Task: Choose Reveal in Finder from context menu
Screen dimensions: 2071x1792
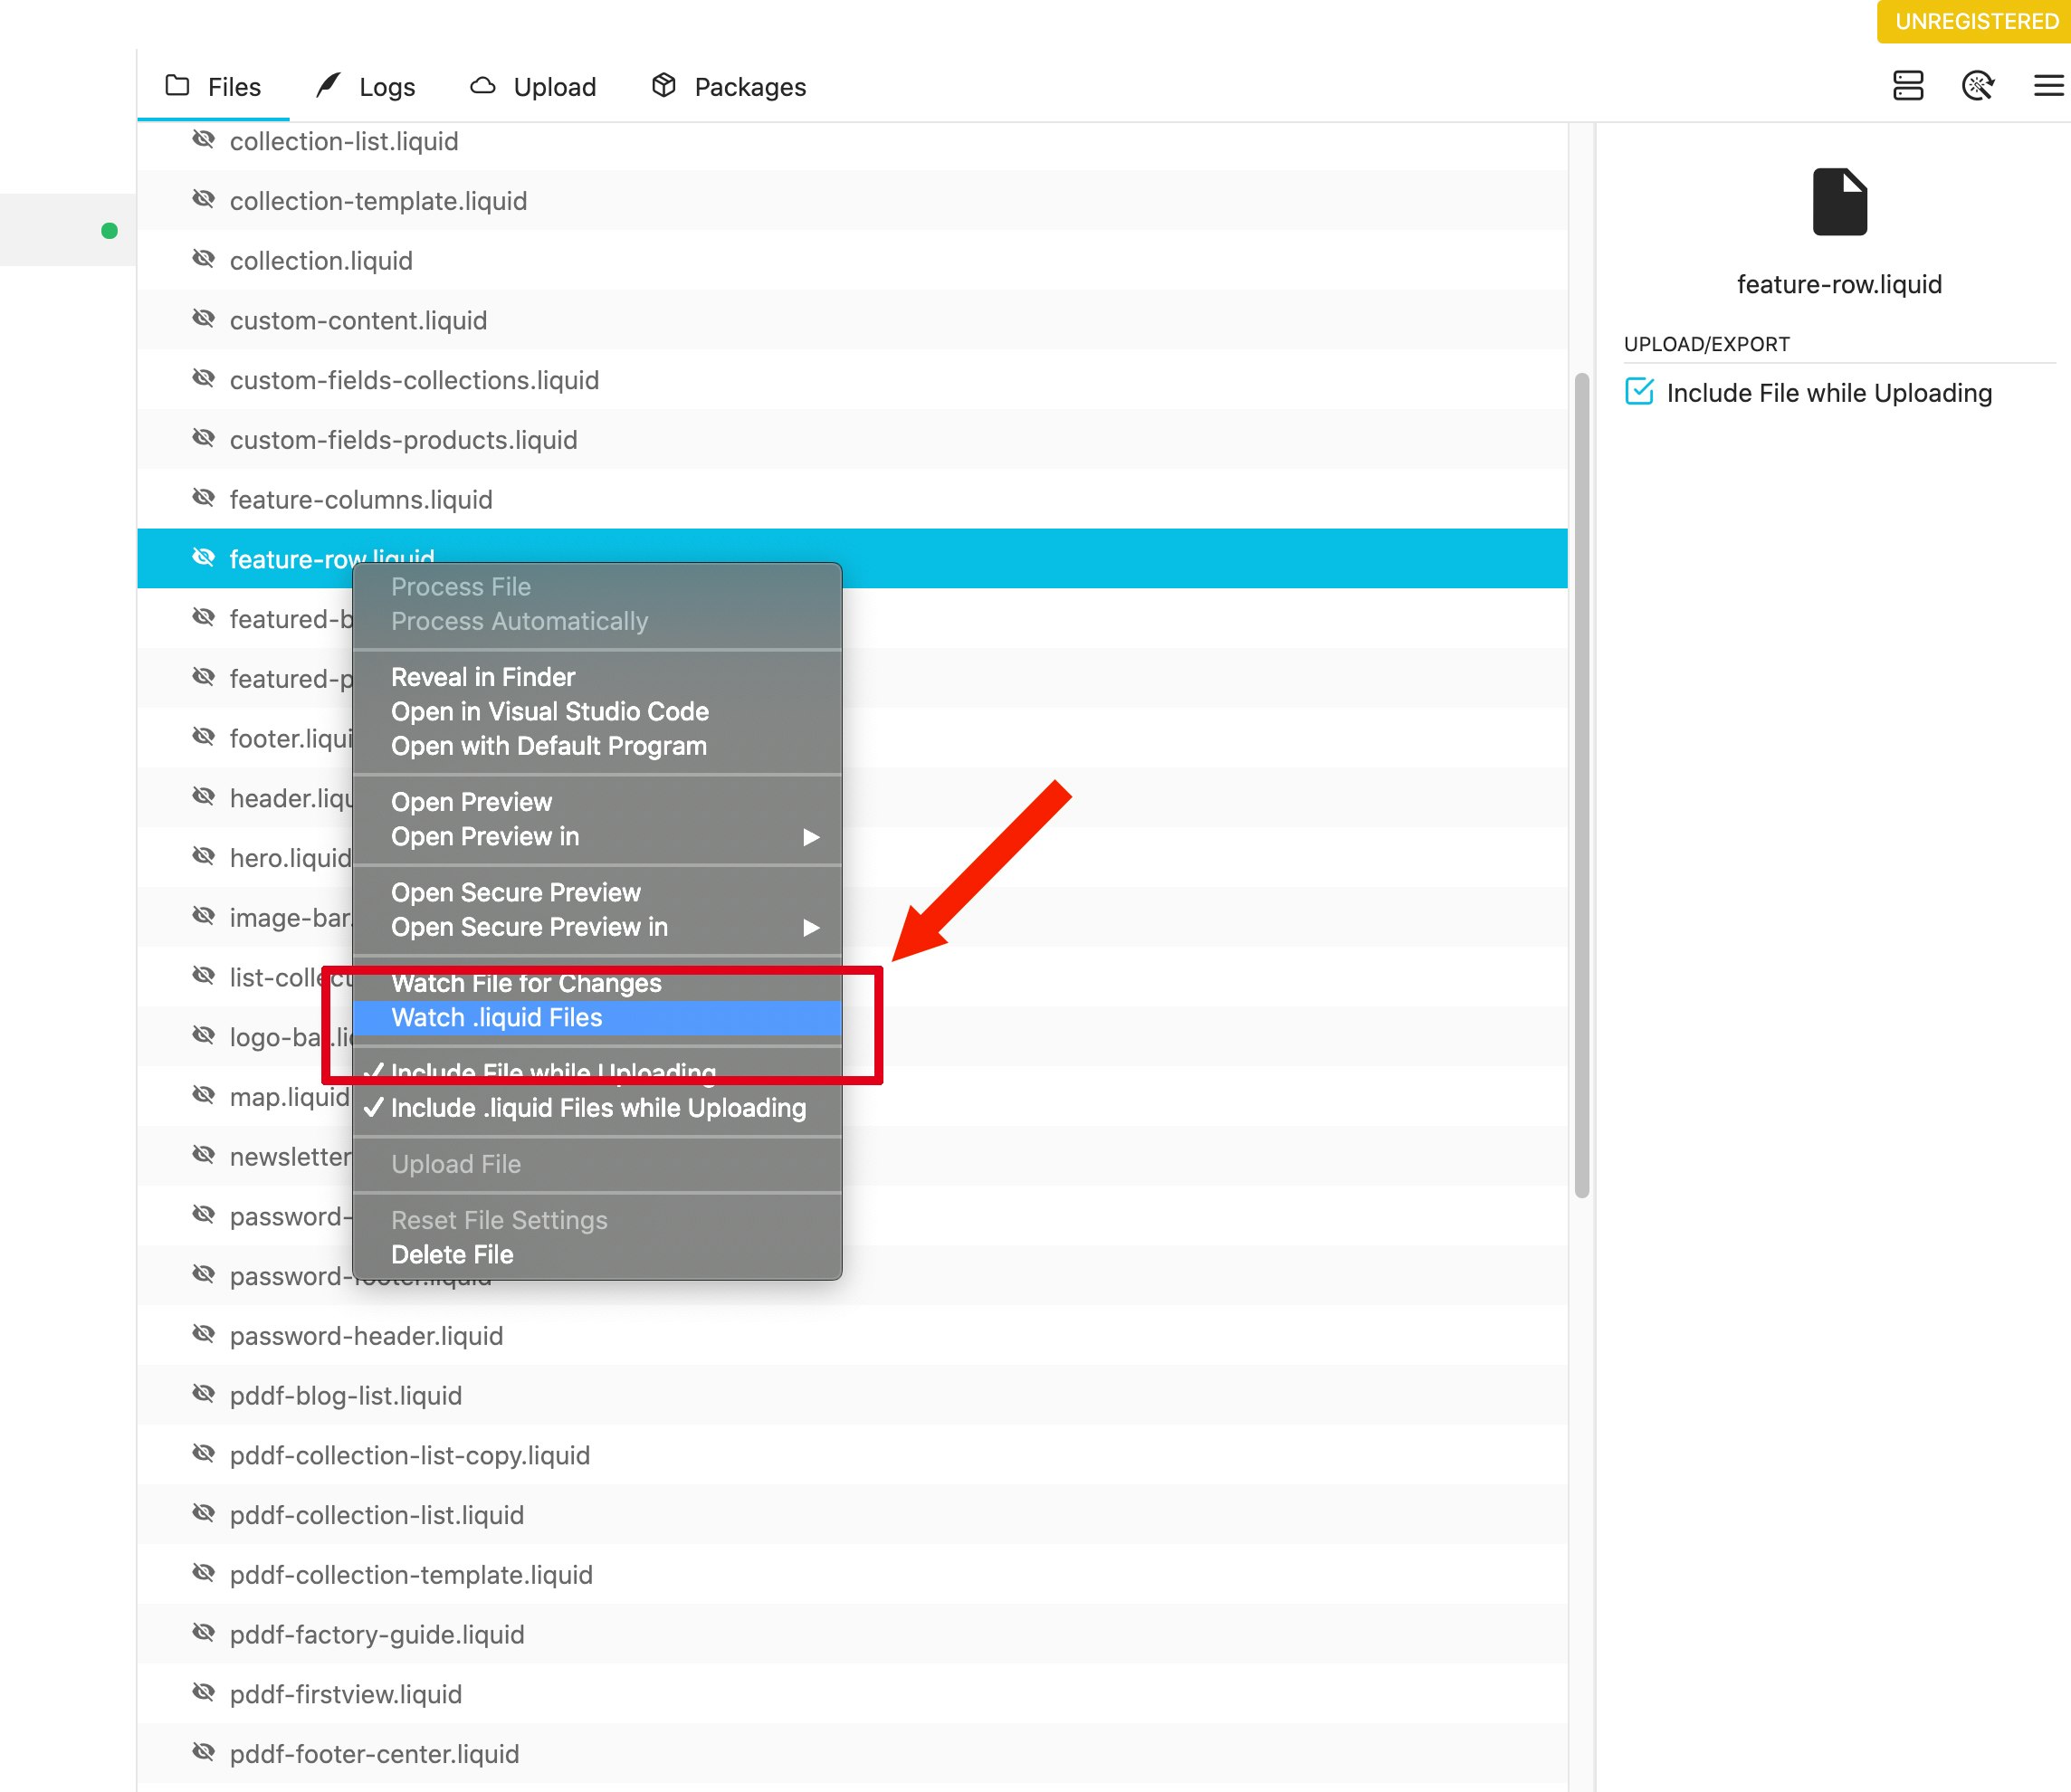Action: [482, 677]
